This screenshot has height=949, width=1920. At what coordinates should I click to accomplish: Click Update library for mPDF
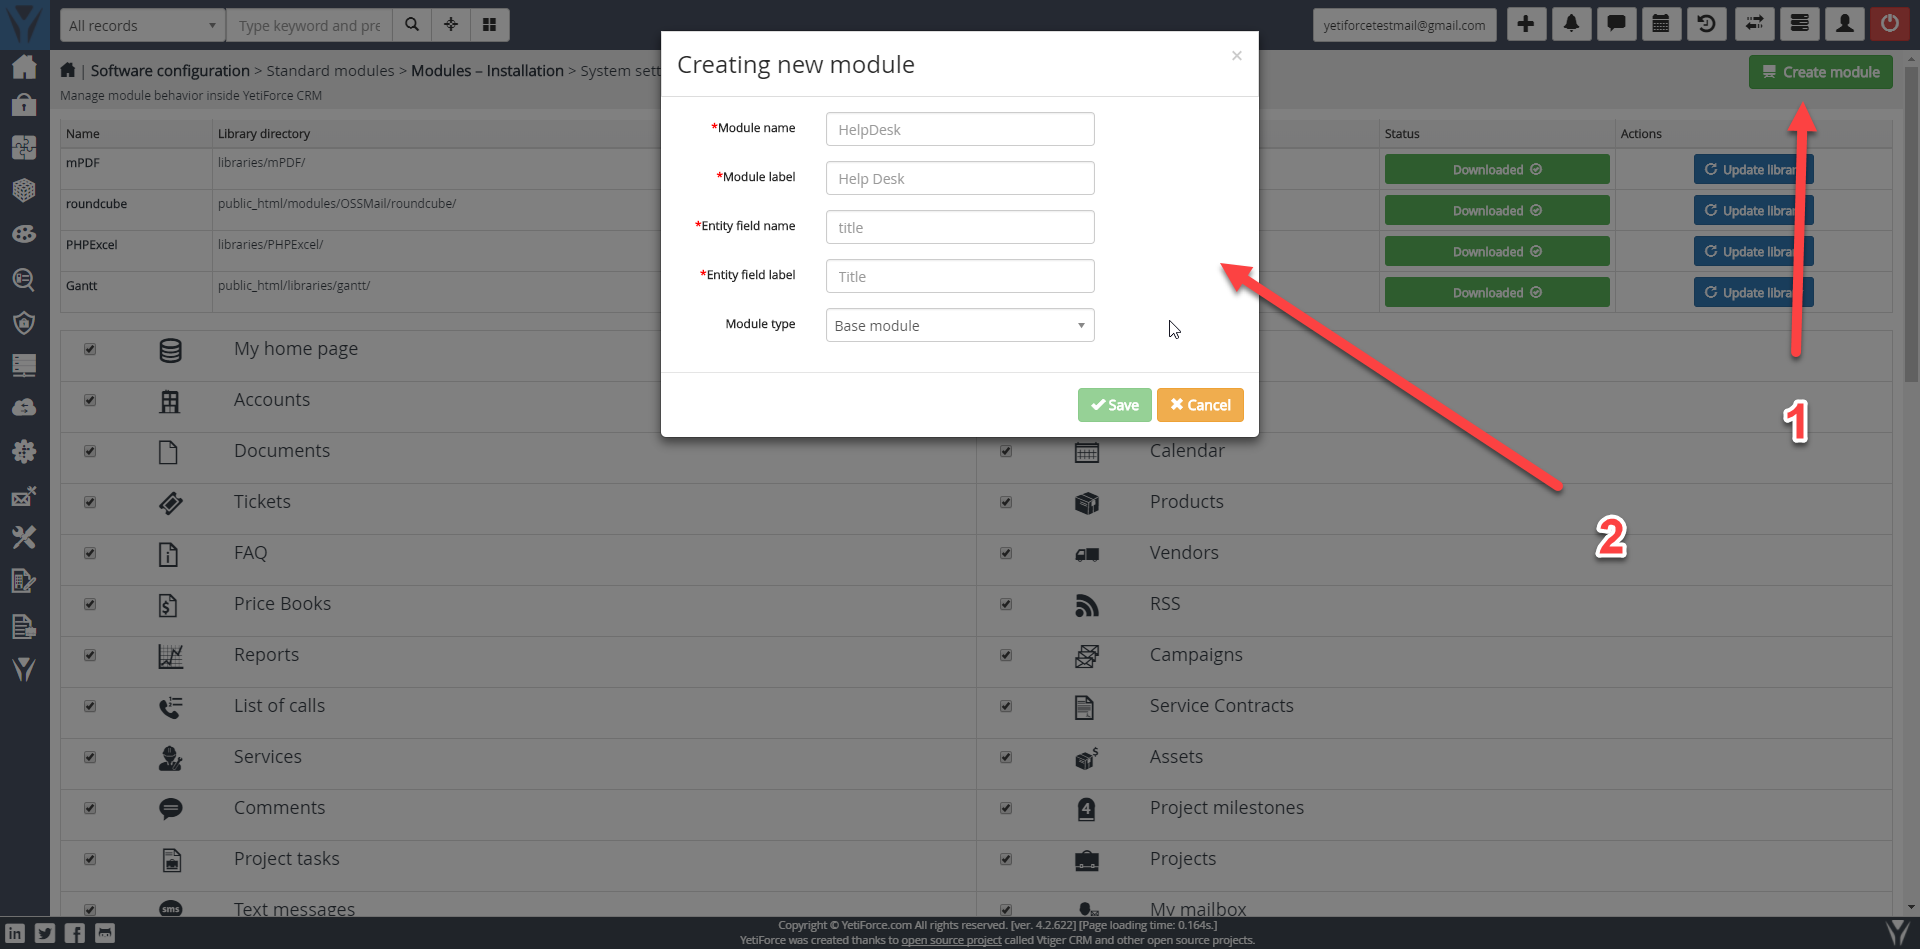pos(1753,169)
